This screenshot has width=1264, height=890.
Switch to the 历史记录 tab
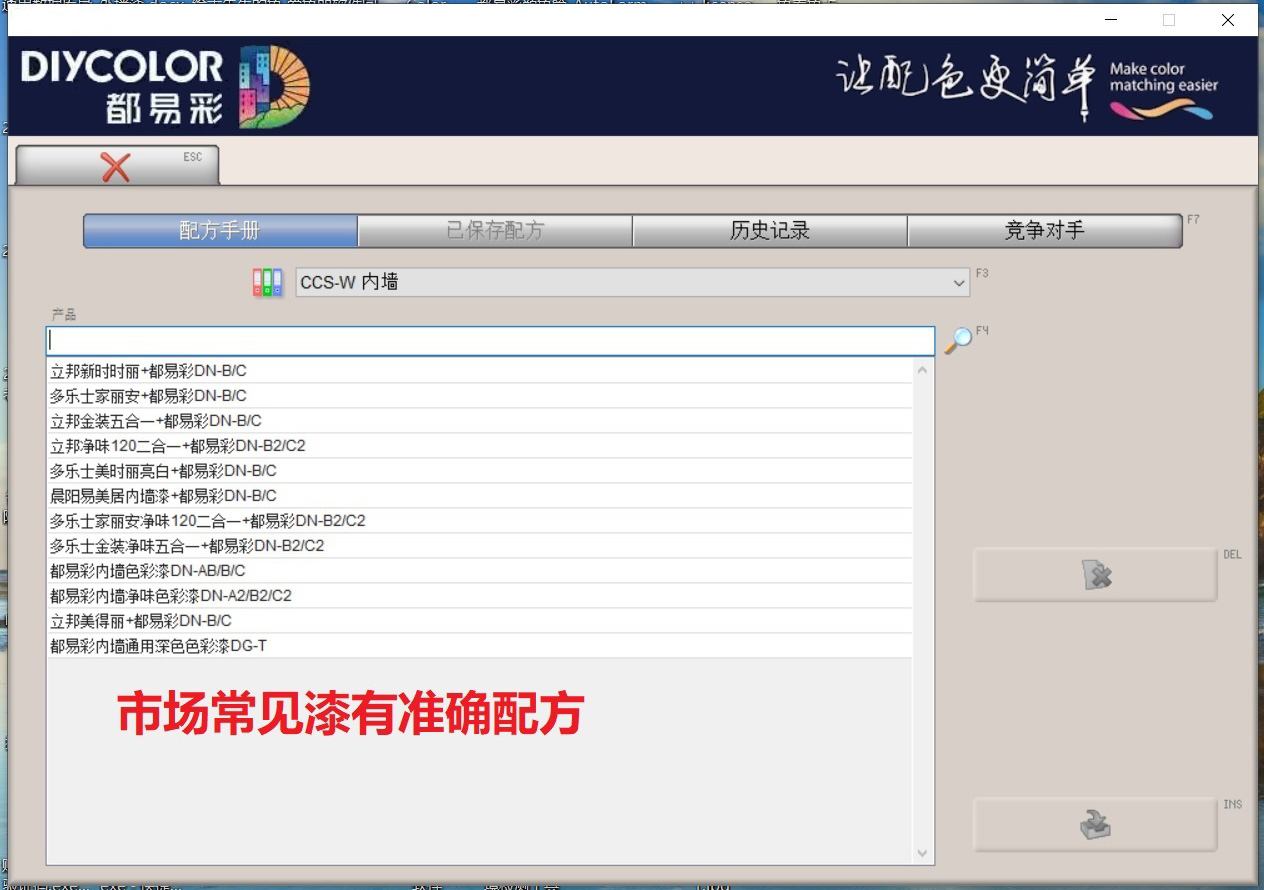[770, 230]
